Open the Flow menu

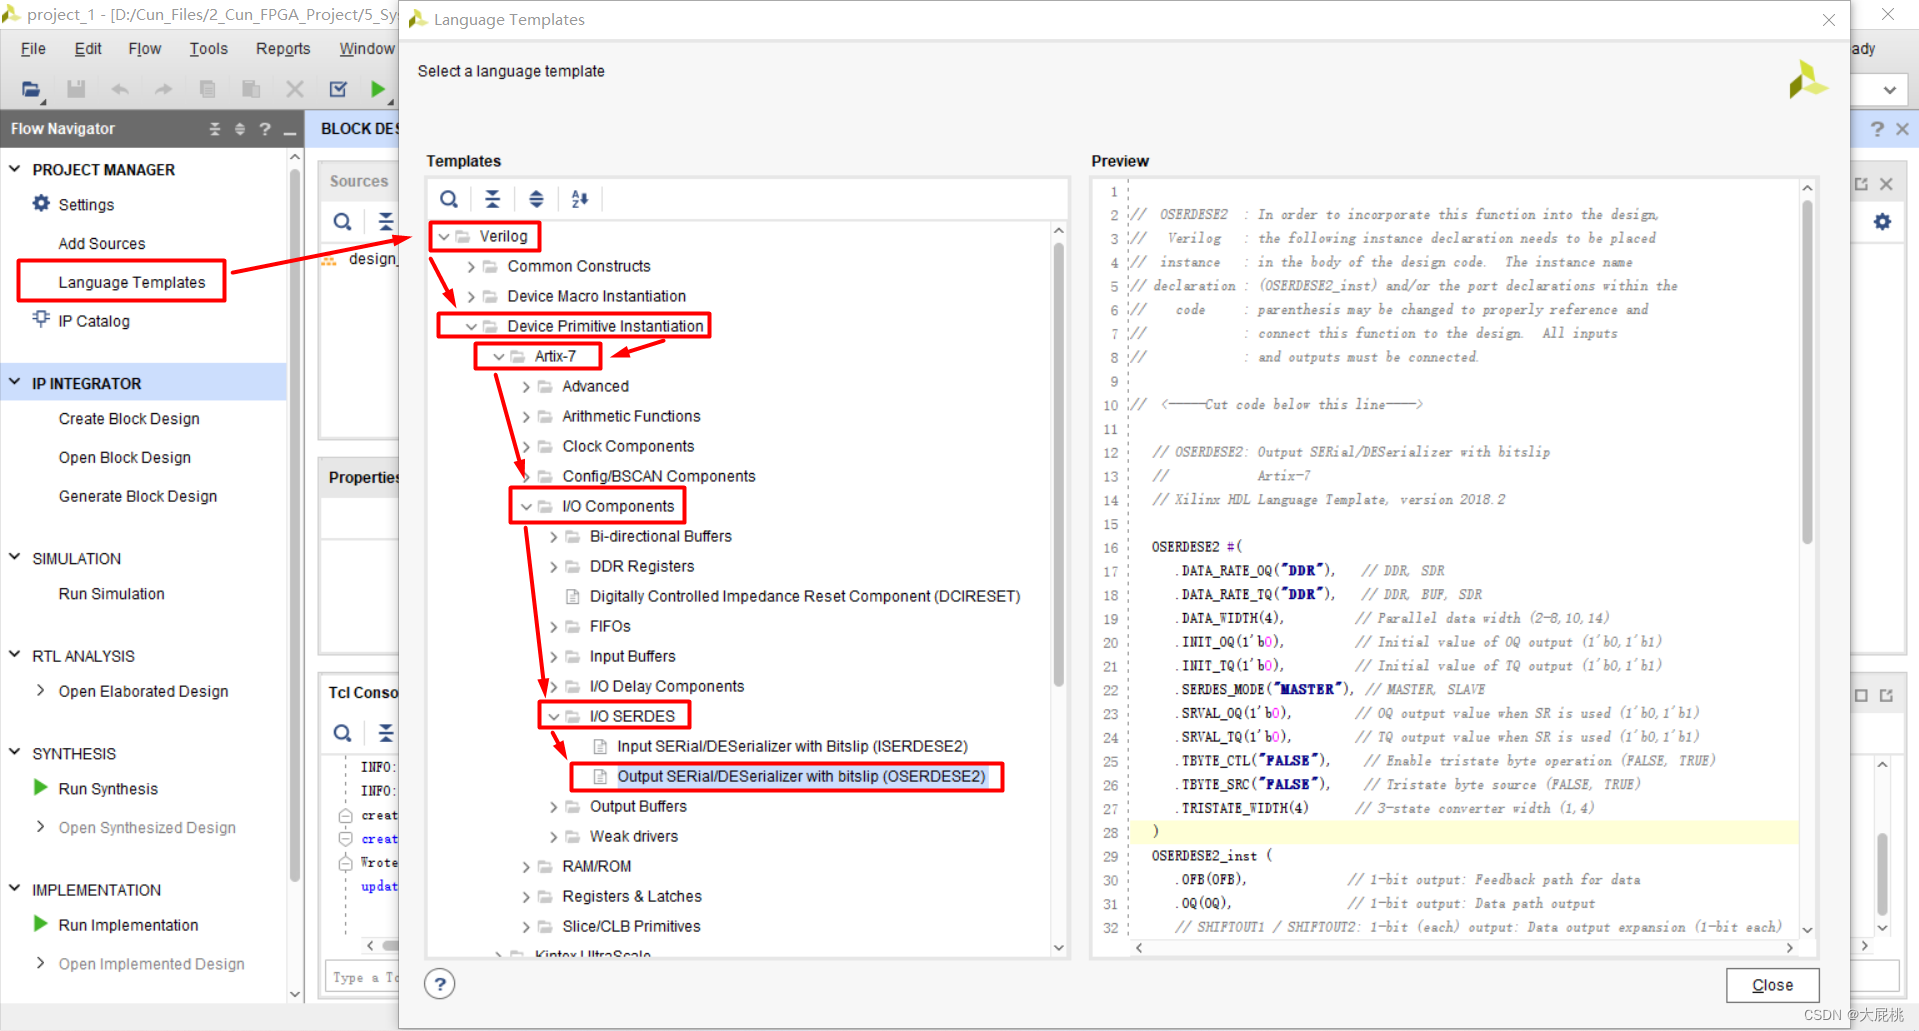(144, 49)
